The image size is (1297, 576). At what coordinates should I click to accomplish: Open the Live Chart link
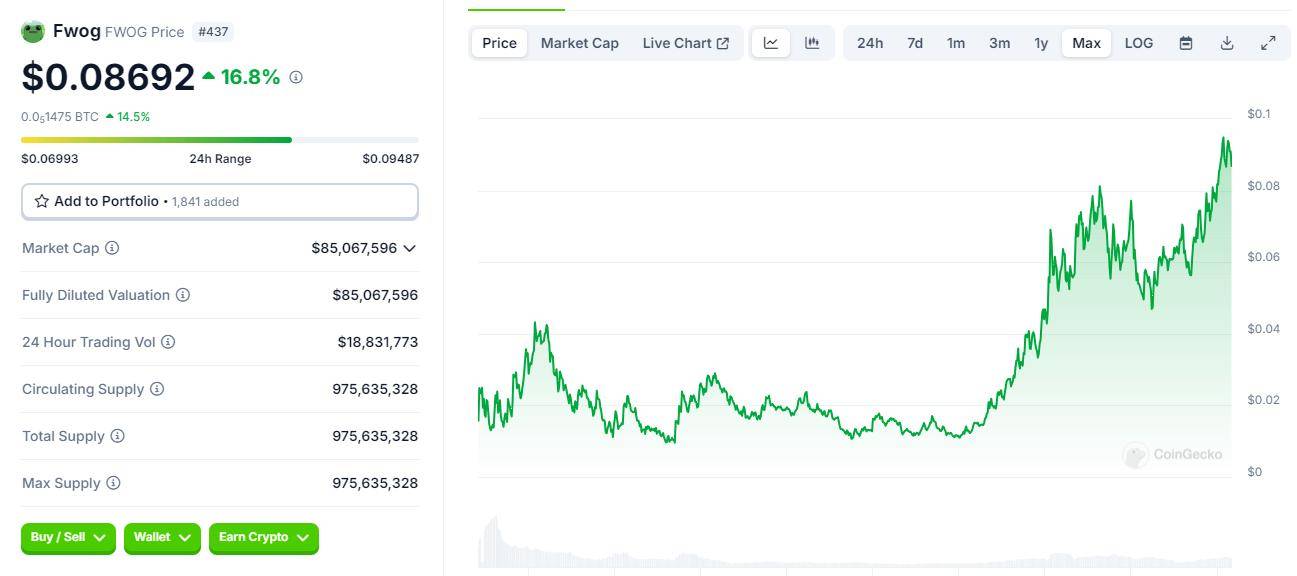click(686, 43)
